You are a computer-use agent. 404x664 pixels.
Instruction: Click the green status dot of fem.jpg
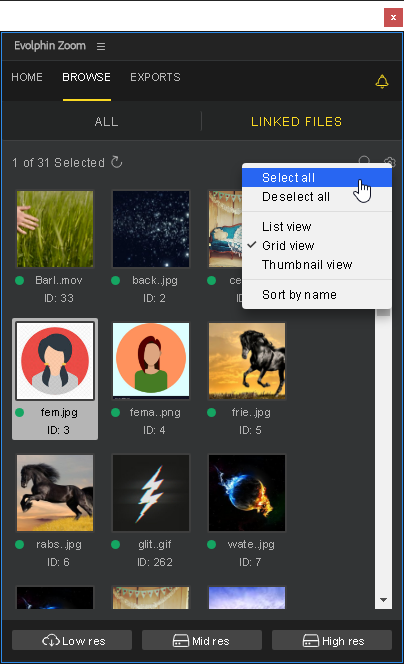[x=19, y=412]
